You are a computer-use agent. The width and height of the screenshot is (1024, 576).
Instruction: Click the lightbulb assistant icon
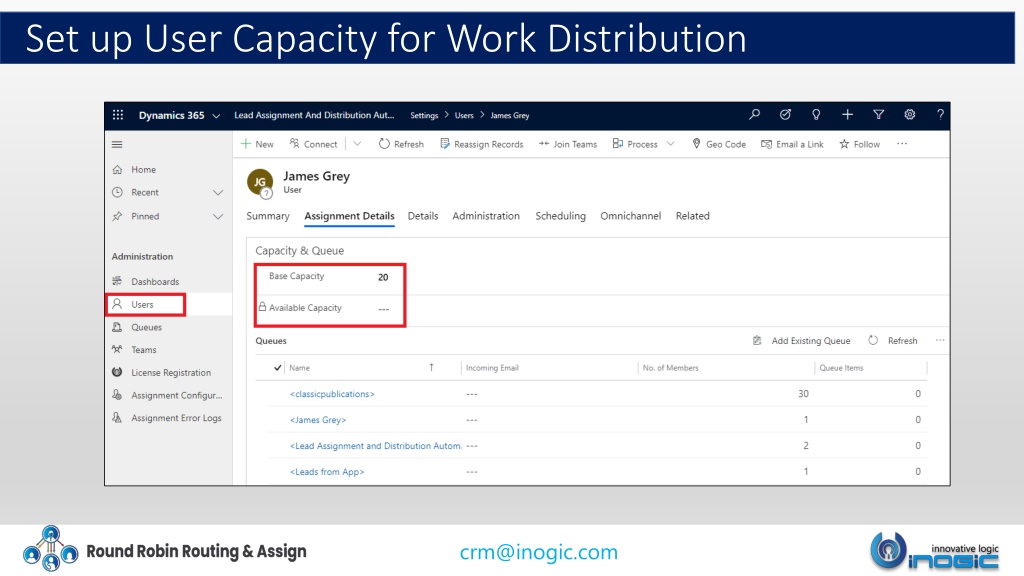coord(816,115)
